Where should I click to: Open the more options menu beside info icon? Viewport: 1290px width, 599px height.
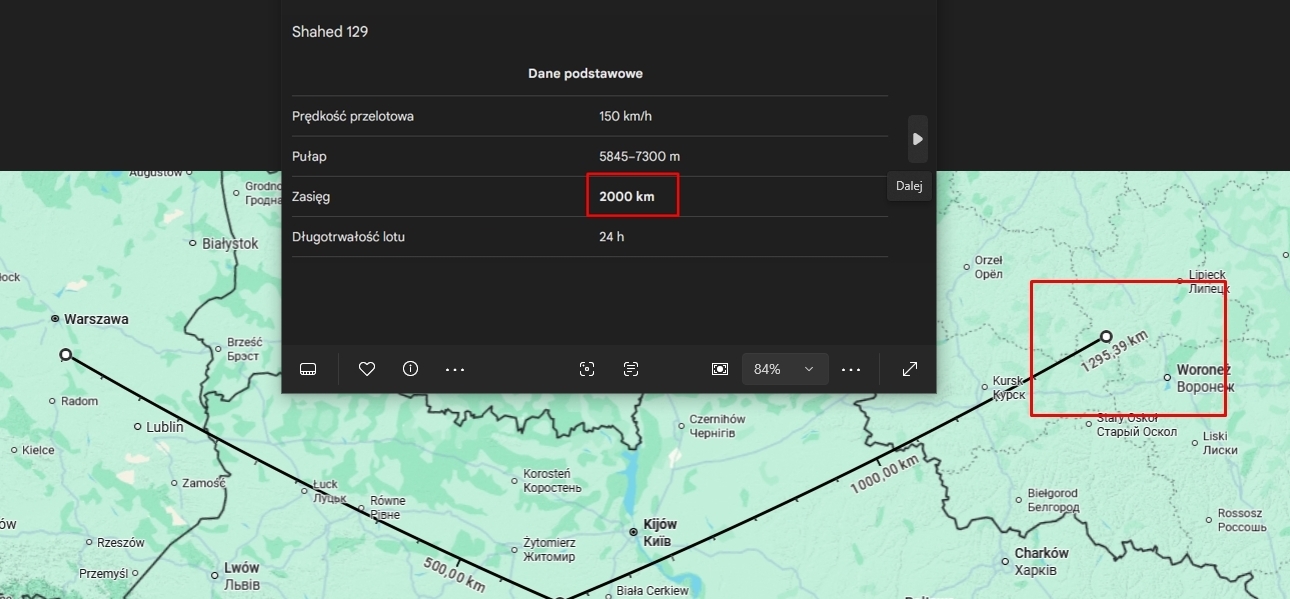[x=455, y=369]
